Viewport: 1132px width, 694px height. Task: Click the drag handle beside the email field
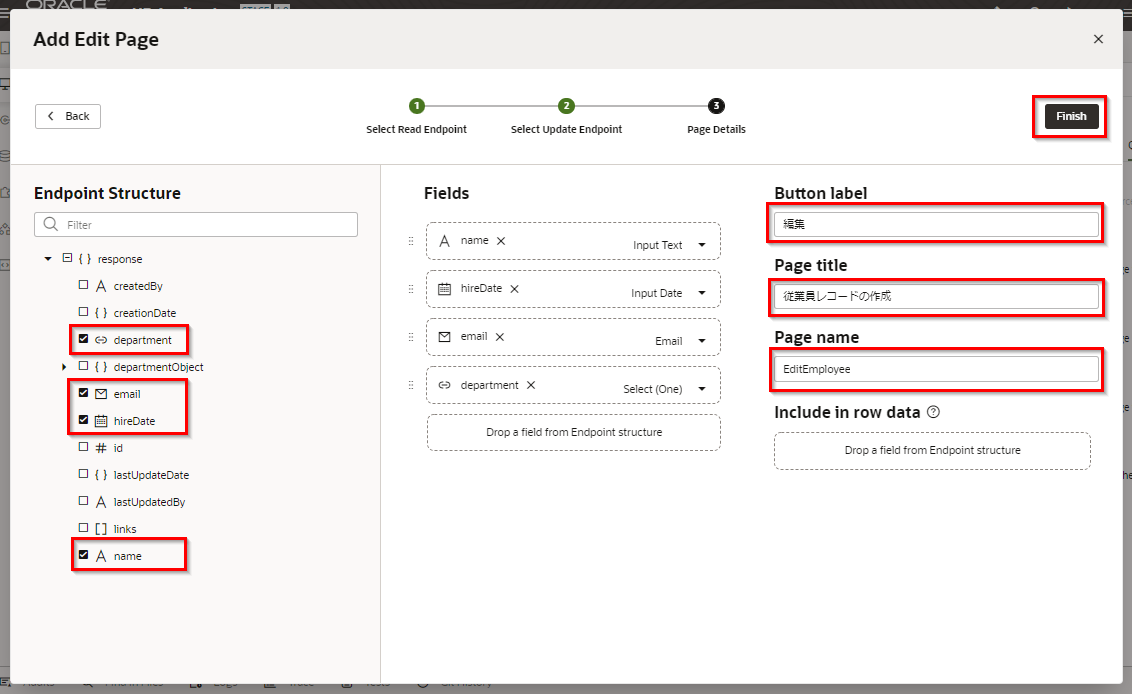pyautogui.click(x=410, y=337)
